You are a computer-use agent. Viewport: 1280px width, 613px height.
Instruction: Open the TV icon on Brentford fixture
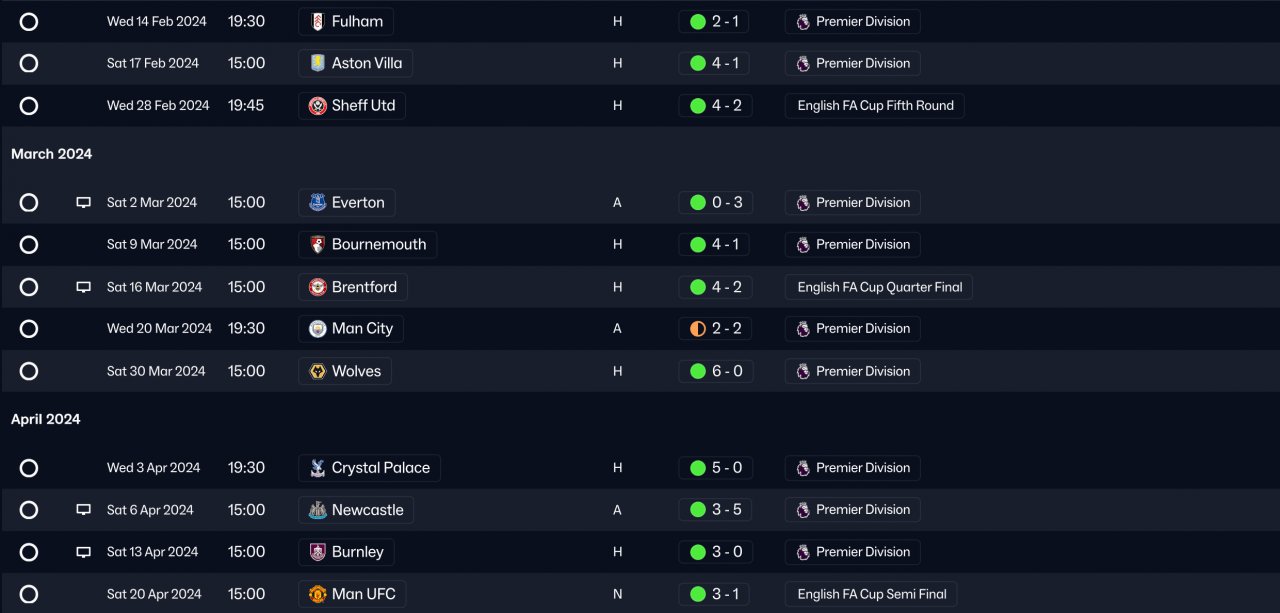click(x=84, y=287)
